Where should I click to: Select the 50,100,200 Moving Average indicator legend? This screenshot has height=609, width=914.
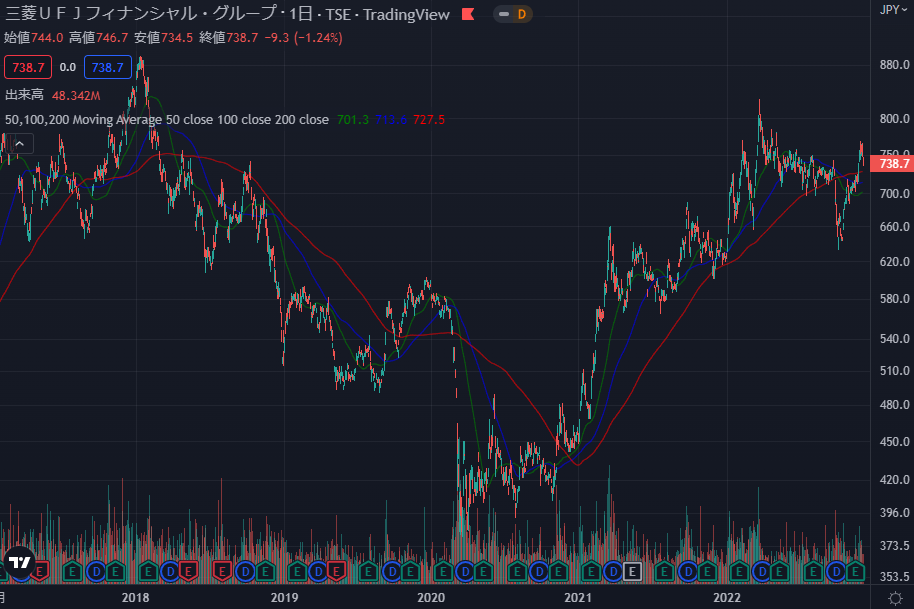167,120
